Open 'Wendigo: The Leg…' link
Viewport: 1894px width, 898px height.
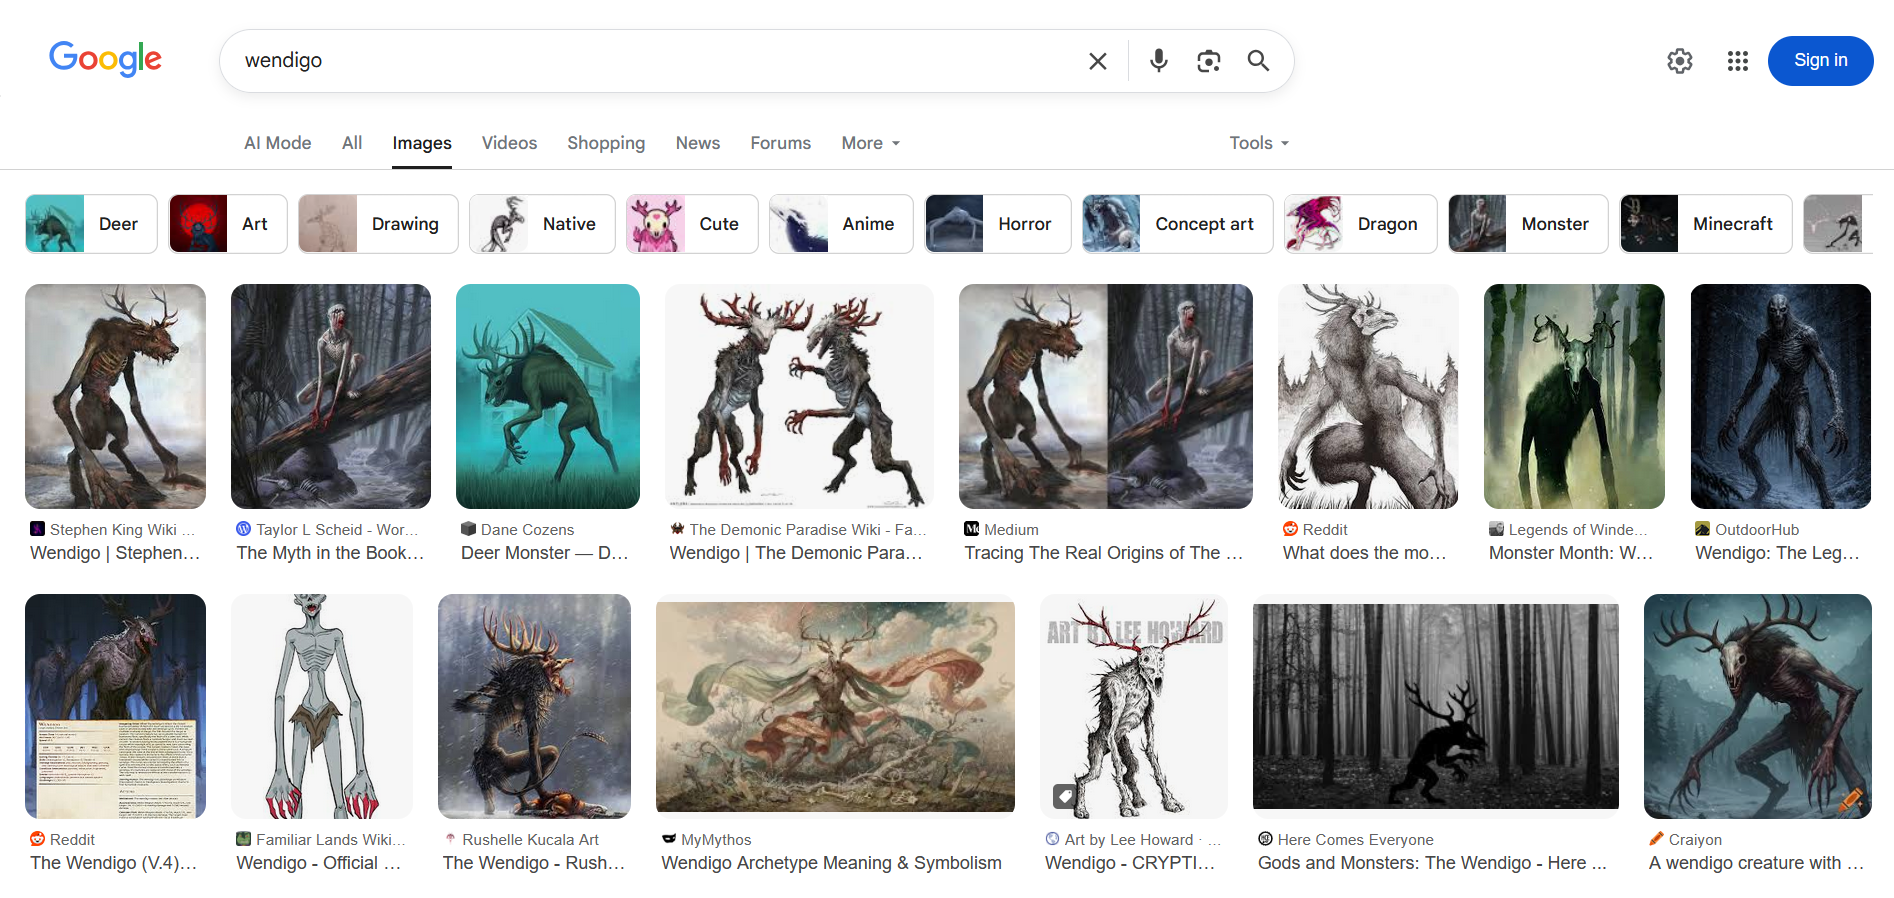click(x=1778, y=553)
